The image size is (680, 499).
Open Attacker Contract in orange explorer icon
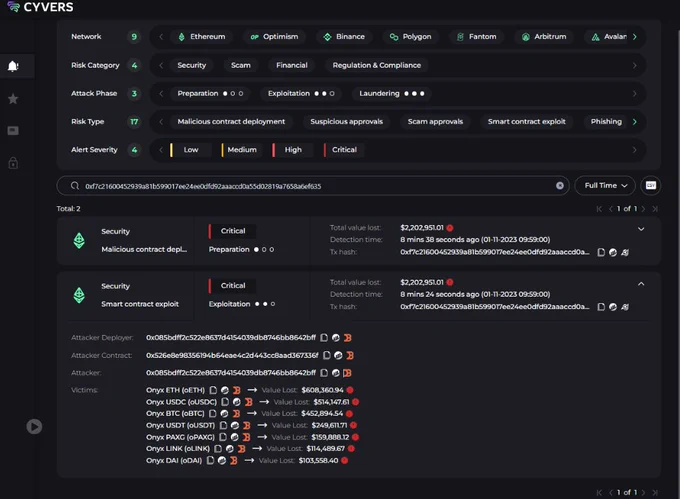350,355
